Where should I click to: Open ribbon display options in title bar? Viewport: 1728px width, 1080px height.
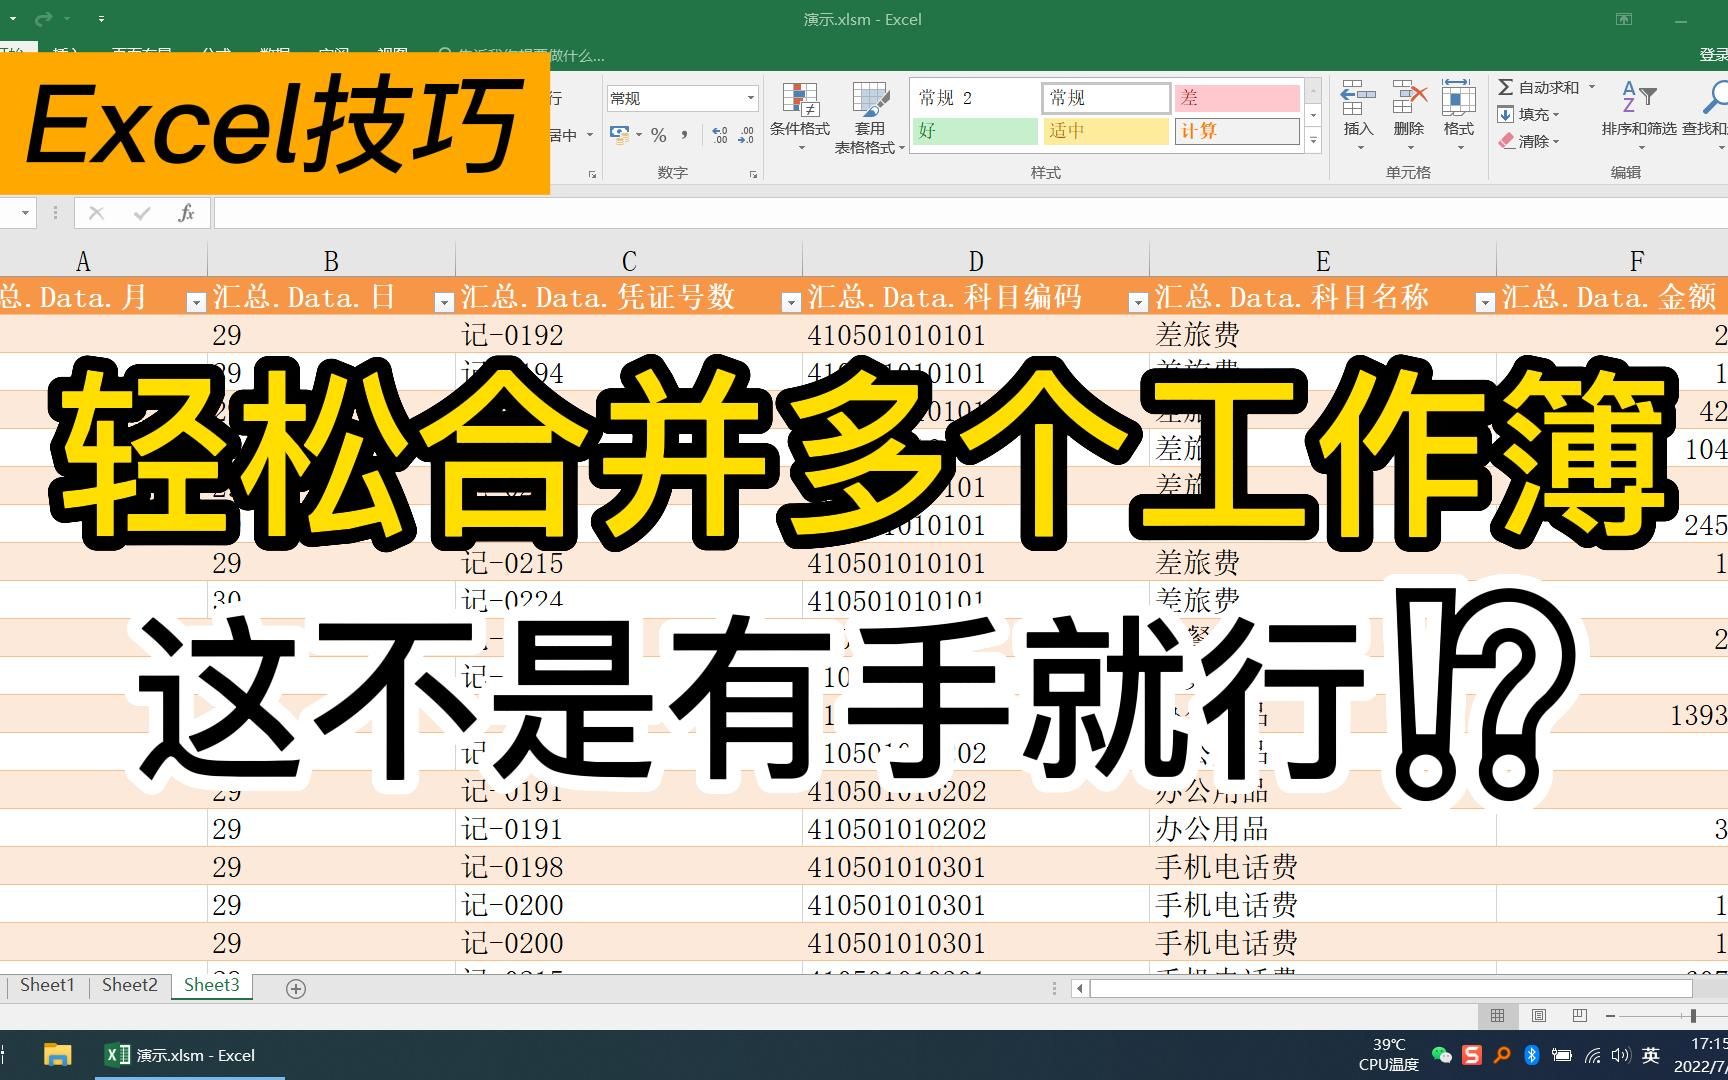point(1624,19)
